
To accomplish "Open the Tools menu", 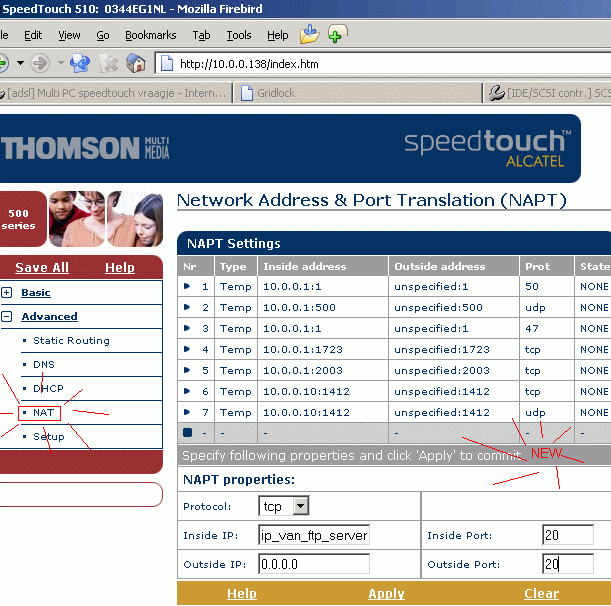I will 239,35.
